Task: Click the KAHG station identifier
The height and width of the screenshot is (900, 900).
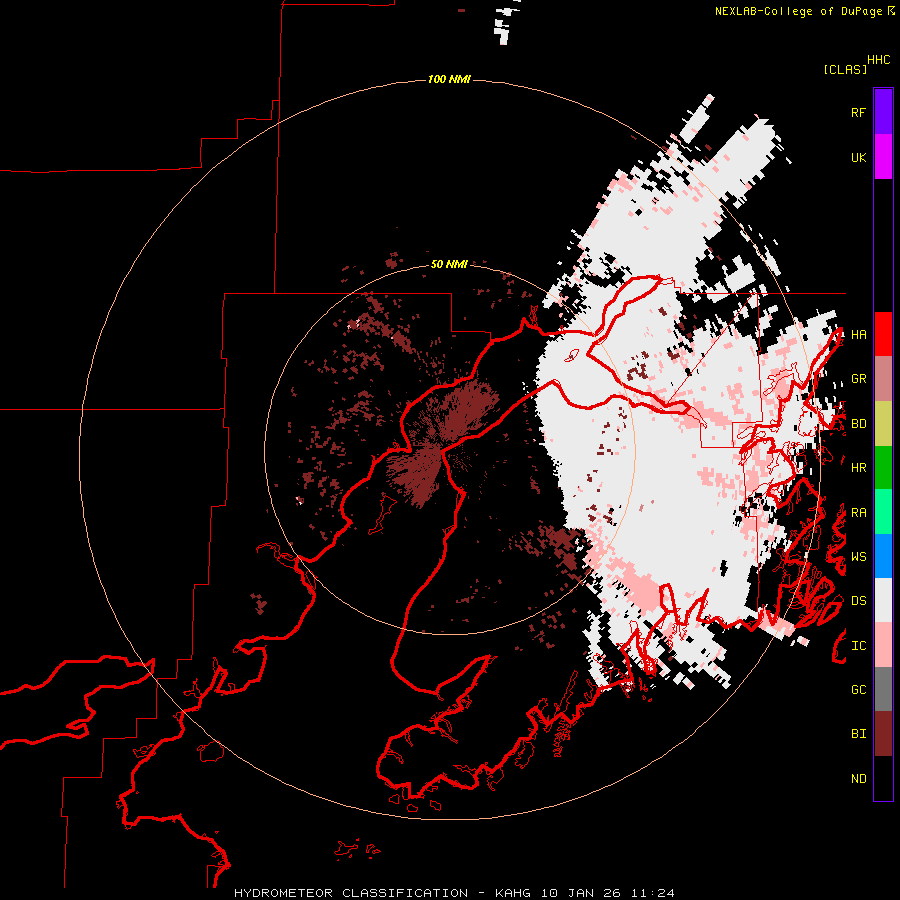Action: [514, 893]
